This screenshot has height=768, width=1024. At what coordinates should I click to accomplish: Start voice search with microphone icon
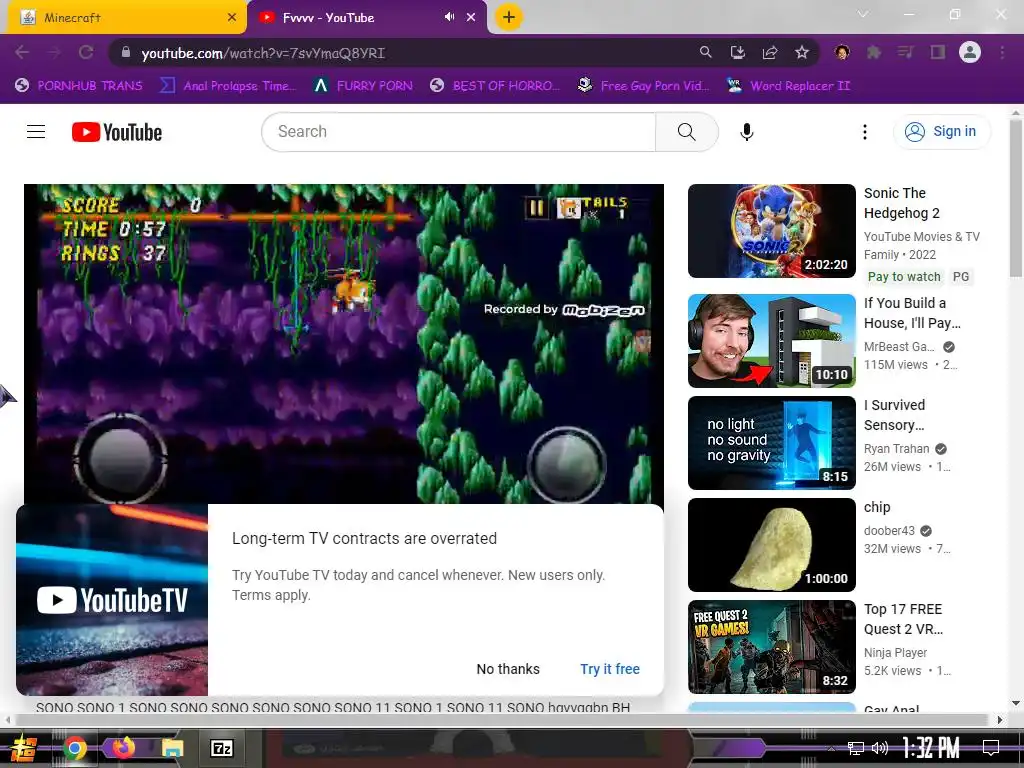(746, 132)
